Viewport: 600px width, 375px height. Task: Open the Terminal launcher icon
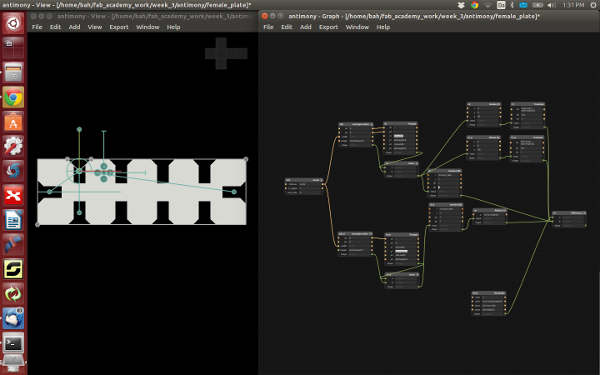pyautogui.click(x=13, y=343)
